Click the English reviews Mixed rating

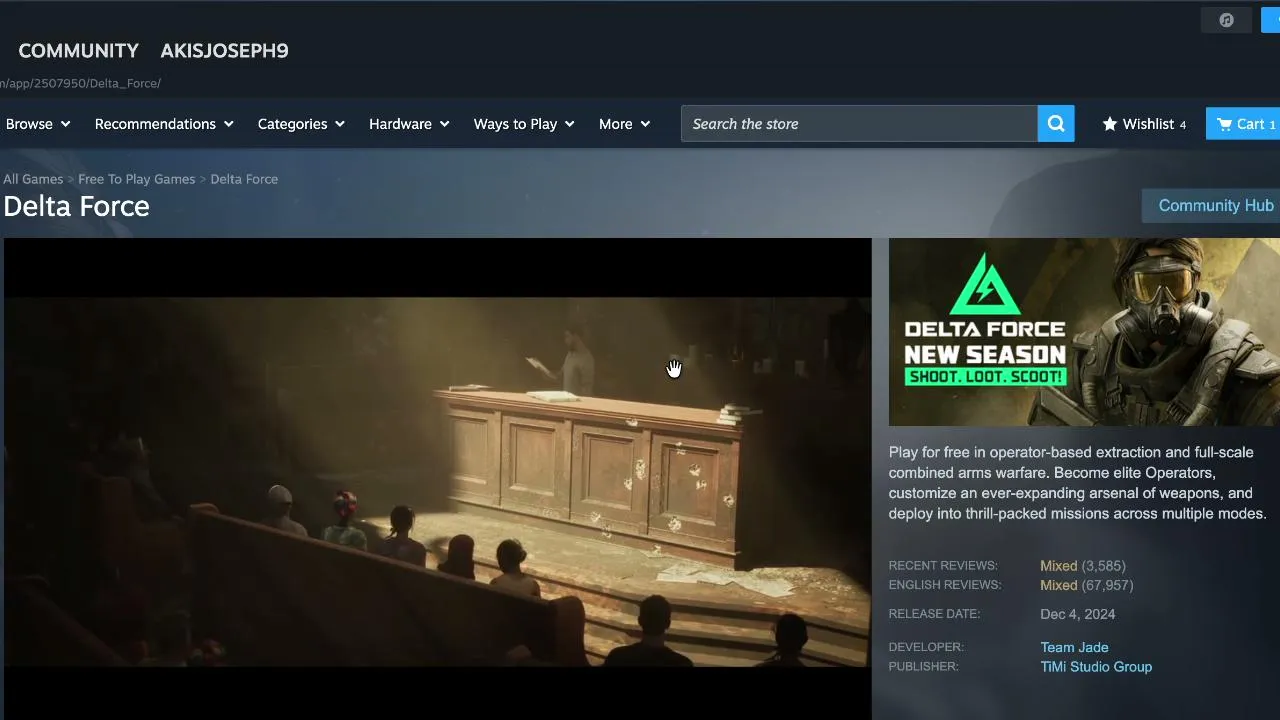pos(1058,585)
